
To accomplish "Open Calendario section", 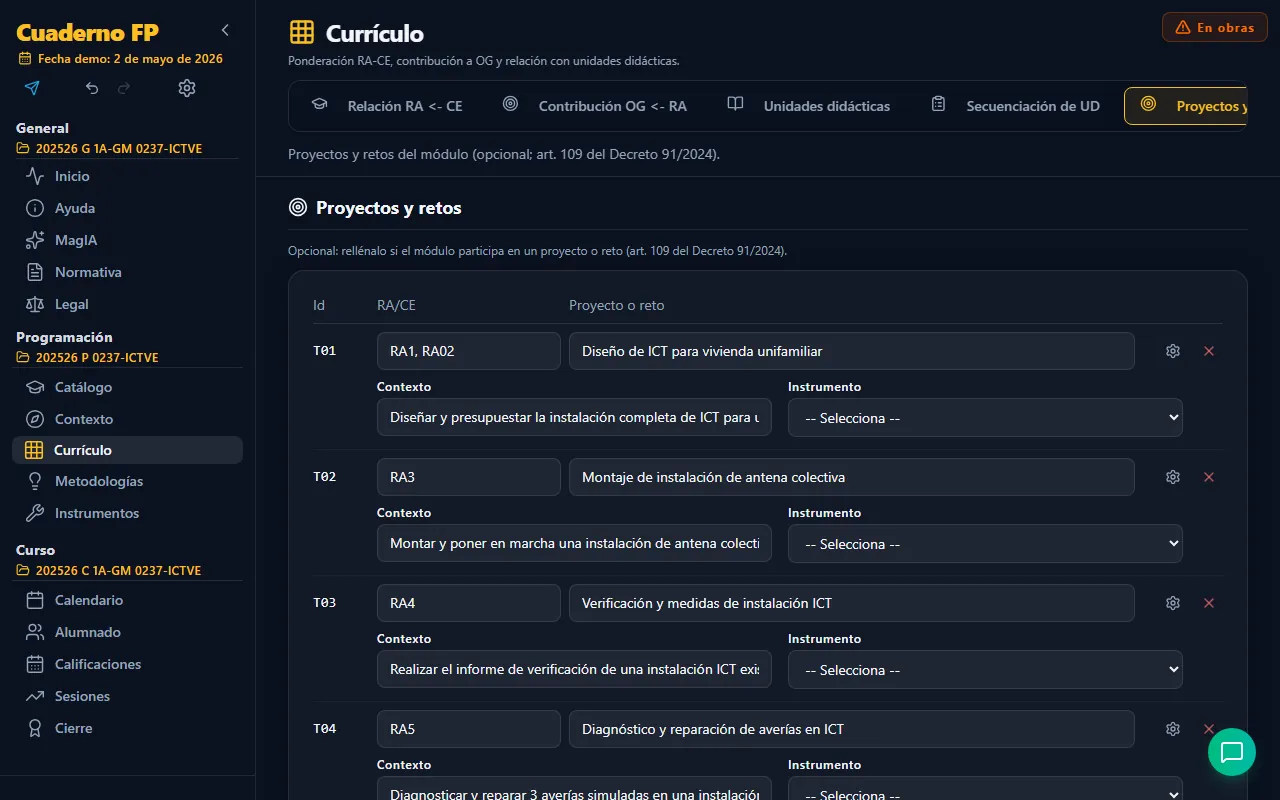I will click(x=127, y=600).
